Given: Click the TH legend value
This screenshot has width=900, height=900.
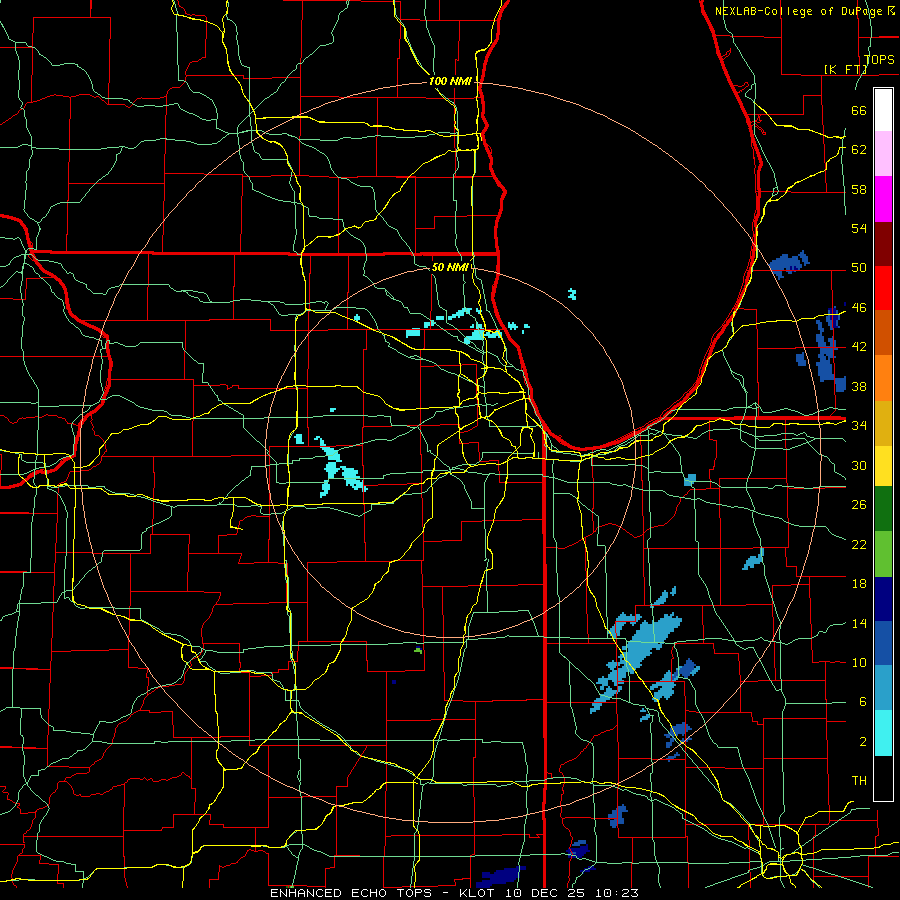Looking at the screenshot, I should [859, 781].
